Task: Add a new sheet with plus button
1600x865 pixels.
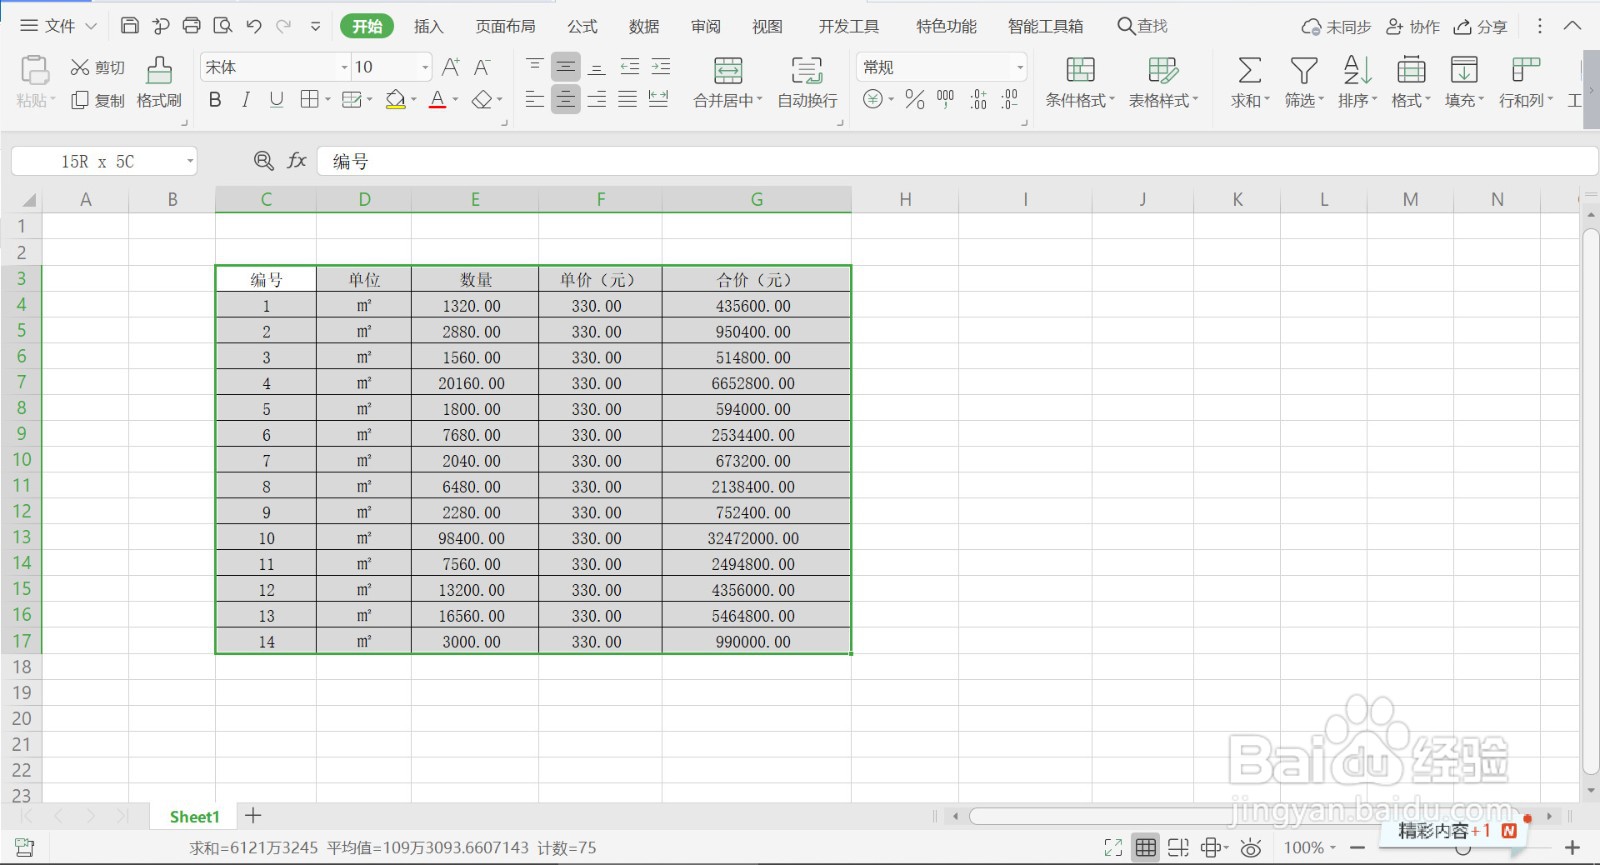Action: (253, 816)
